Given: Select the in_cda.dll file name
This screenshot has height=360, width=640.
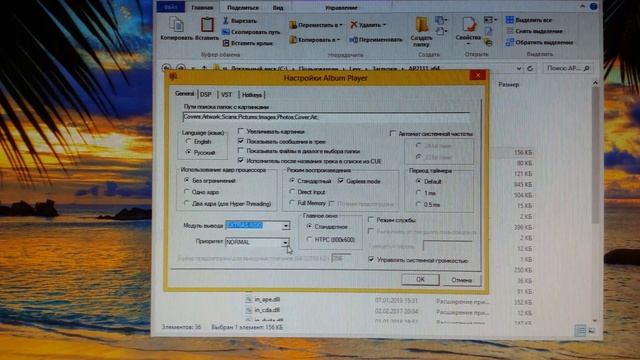Looking at the screenshot, I should pyautogui.click(x=267, y=310).
